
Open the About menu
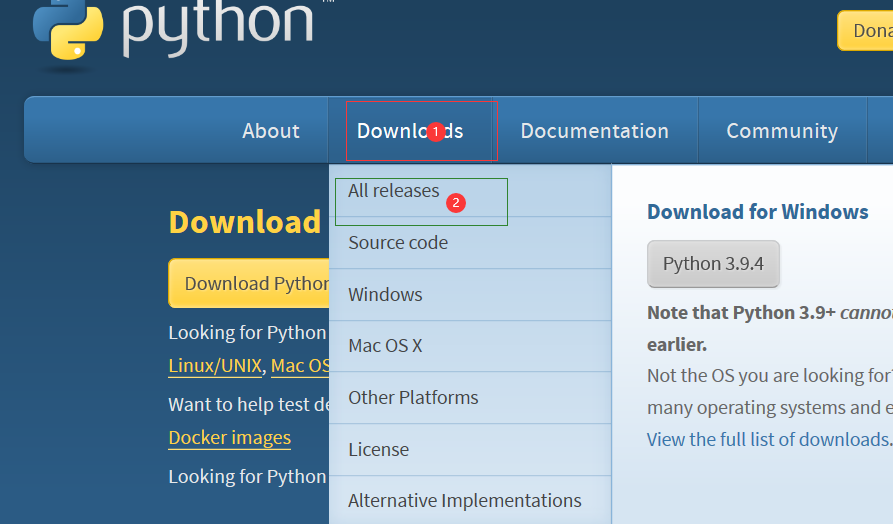coord(271,131)
